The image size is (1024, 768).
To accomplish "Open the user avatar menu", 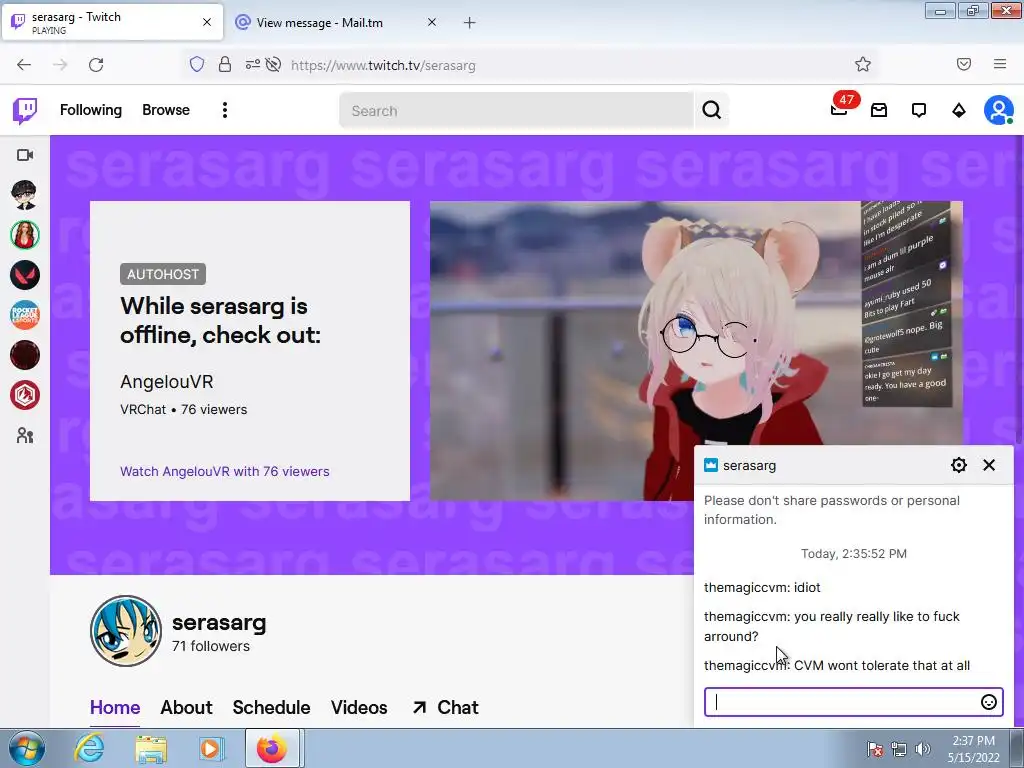I will (999, 110).
